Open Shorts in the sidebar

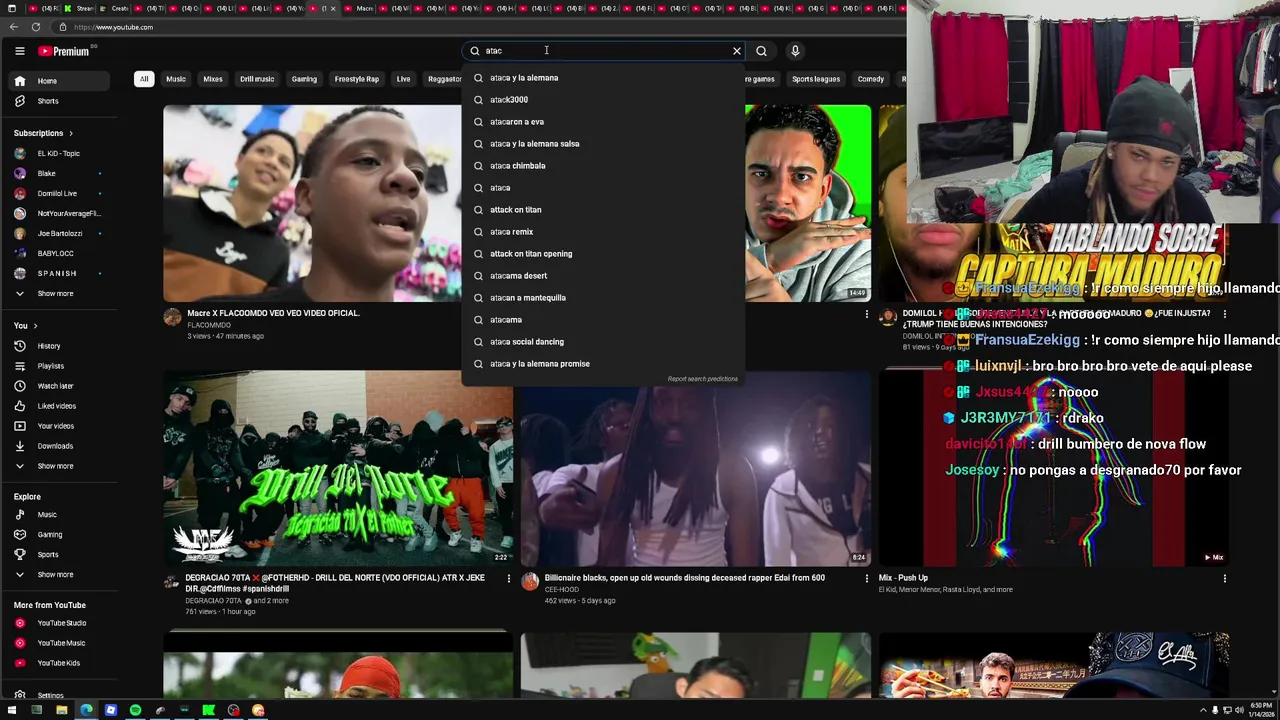coord(59,101)
